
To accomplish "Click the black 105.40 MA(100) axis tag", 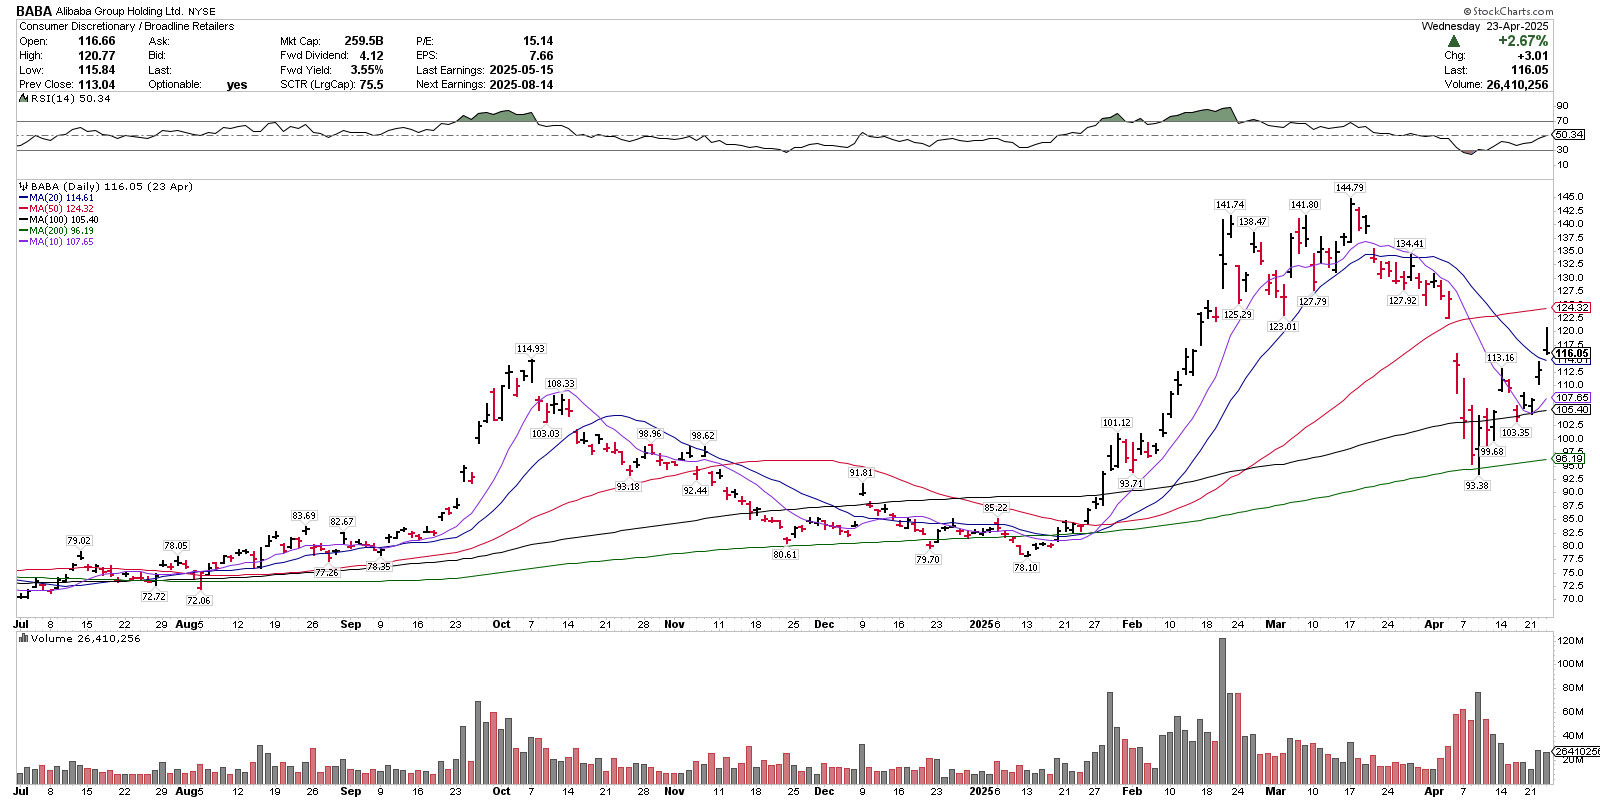I will click(1571, 409).
